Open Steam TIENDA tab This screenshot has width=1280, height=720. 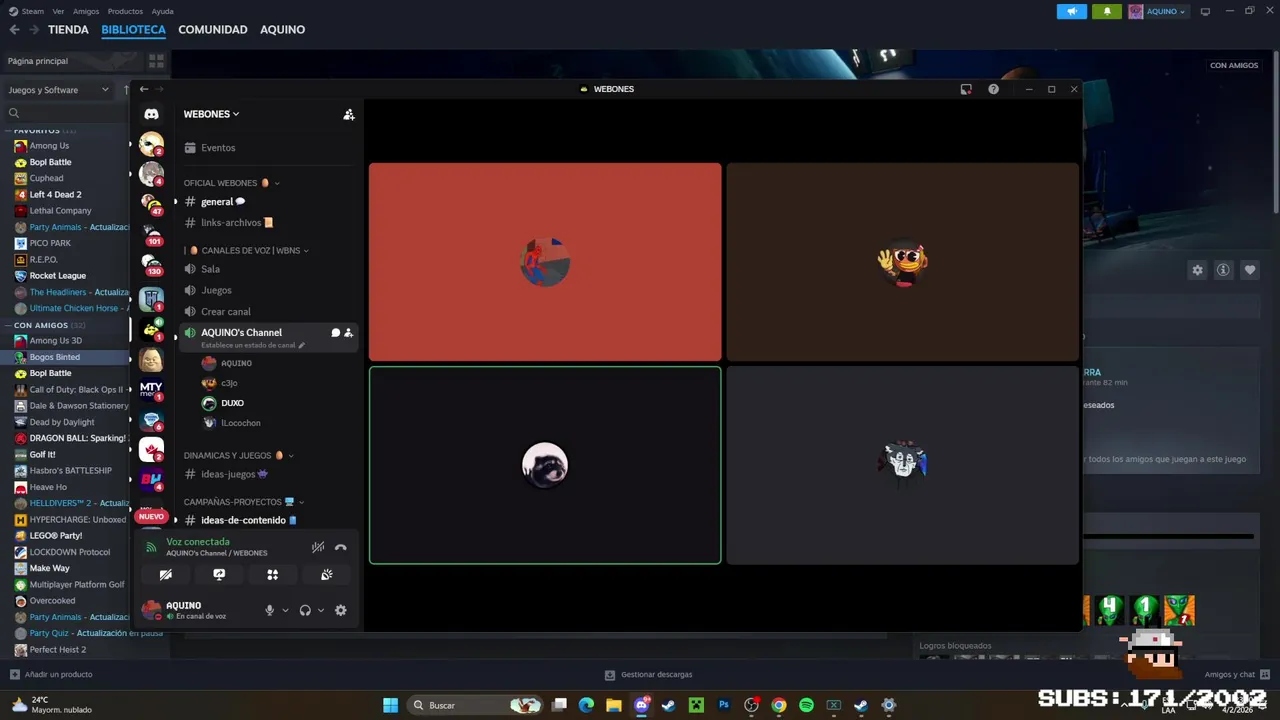tap(68, 30)
